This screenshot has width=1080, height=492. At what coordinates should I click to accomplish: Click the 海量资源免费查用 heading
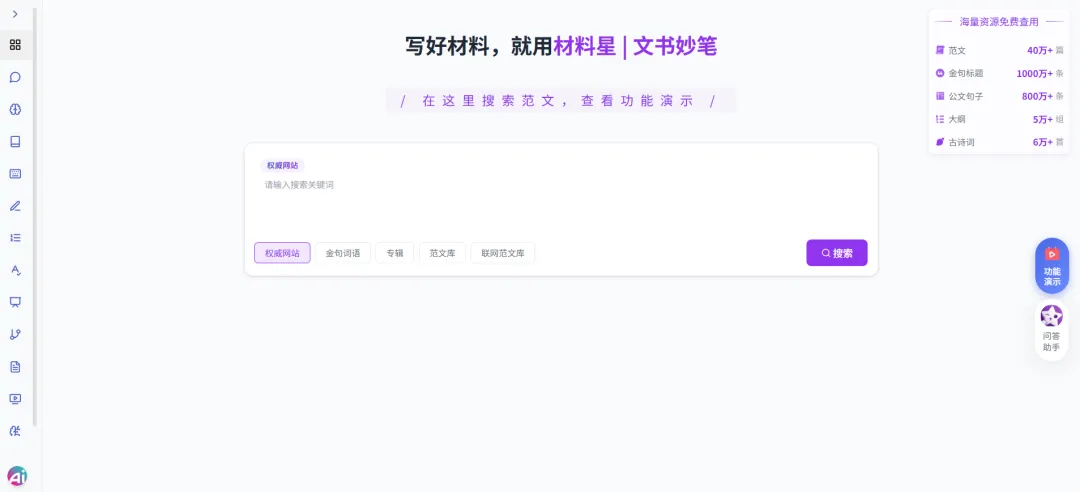click(999, 22)
